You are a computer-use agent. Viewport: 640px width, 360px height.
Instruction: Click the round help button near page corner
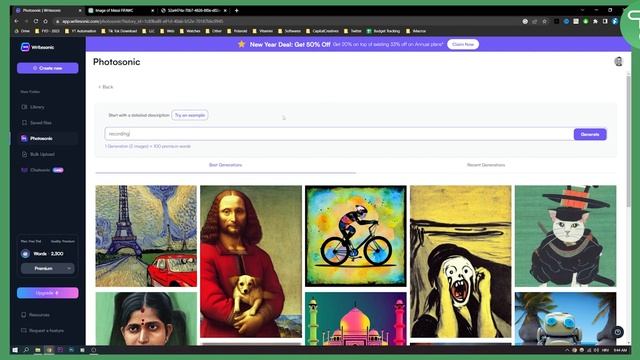coord(618,332)
